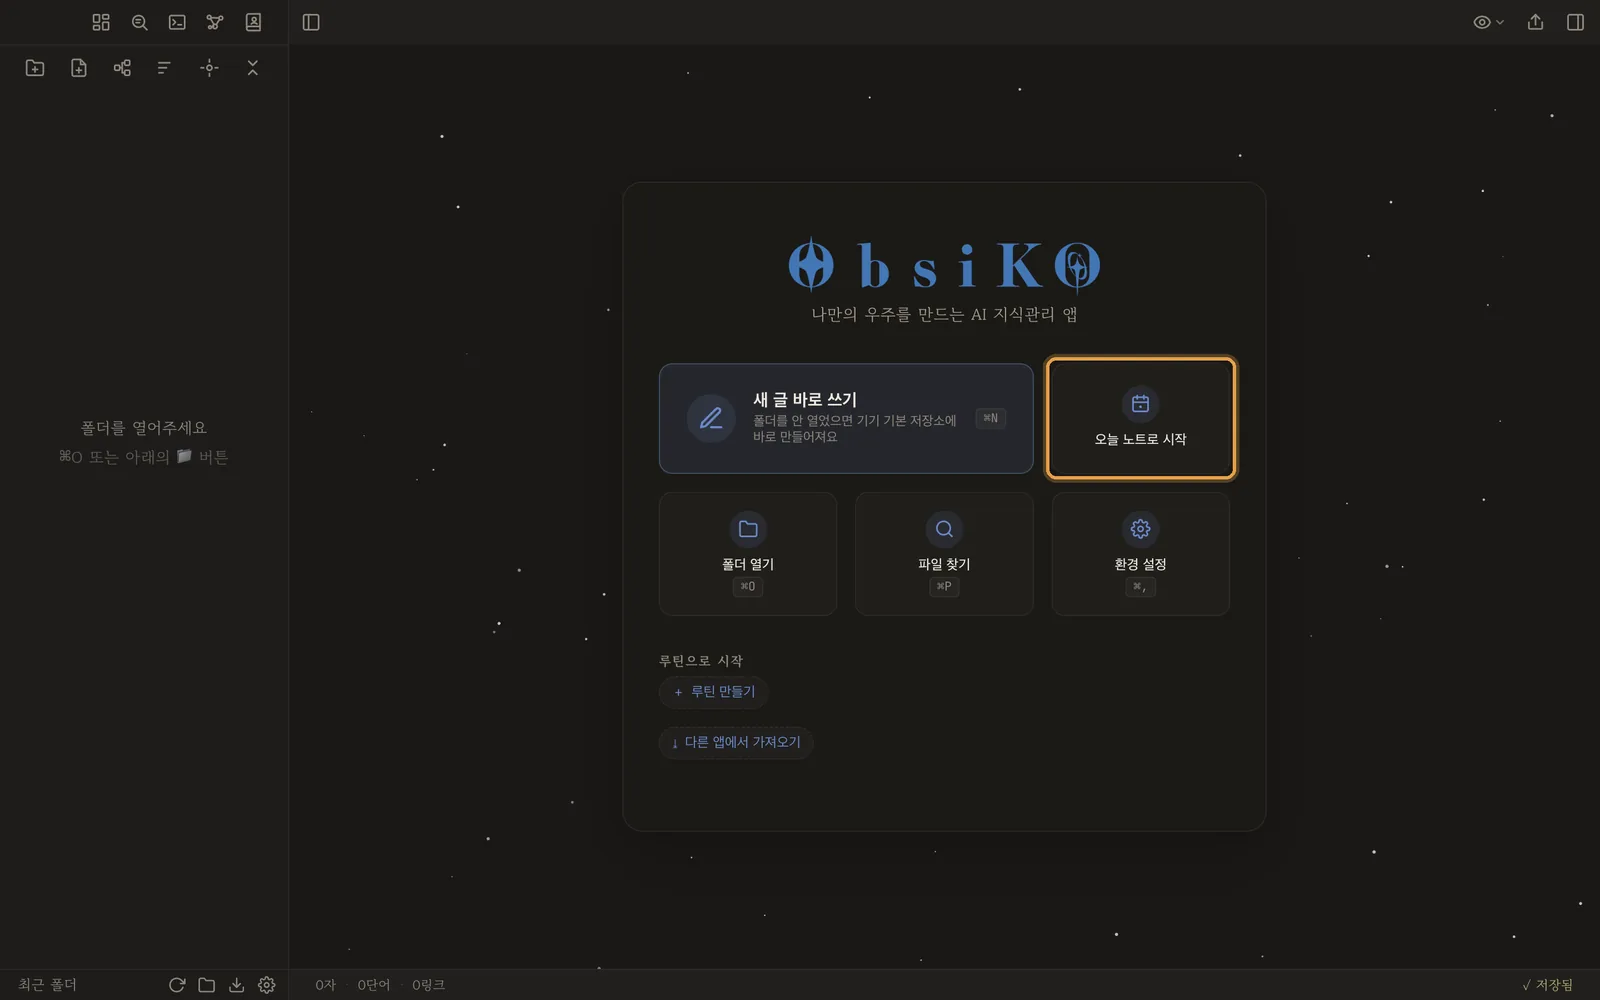The image size is (1600, 1000).
Task: Toggle the left sidebar panel
Action: click(x=311, y=22)
